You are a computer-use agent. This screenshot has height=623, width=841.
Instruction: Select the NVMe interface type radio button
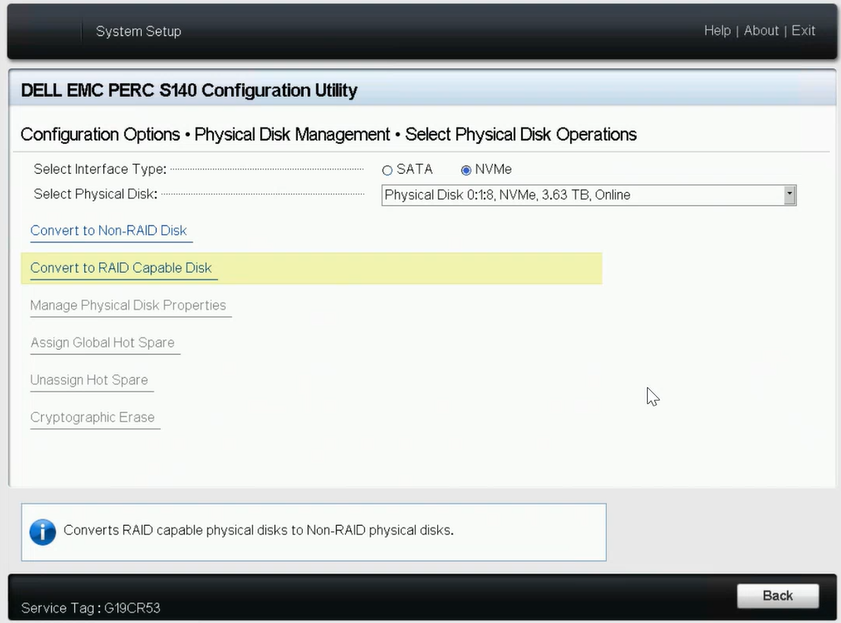coord(466,170)
